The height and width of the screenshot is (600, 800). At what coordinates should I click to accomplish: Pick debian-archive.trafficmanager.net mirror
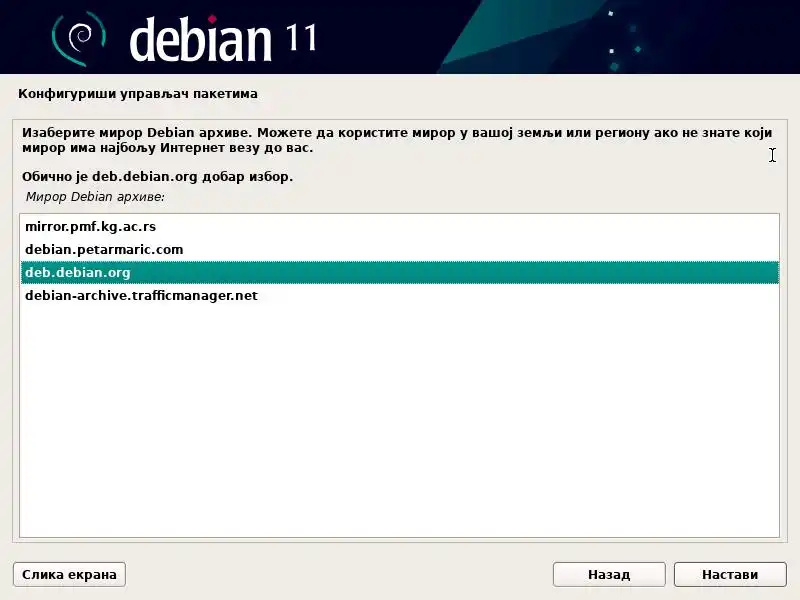pyautogui.click(x=399, y=295)
